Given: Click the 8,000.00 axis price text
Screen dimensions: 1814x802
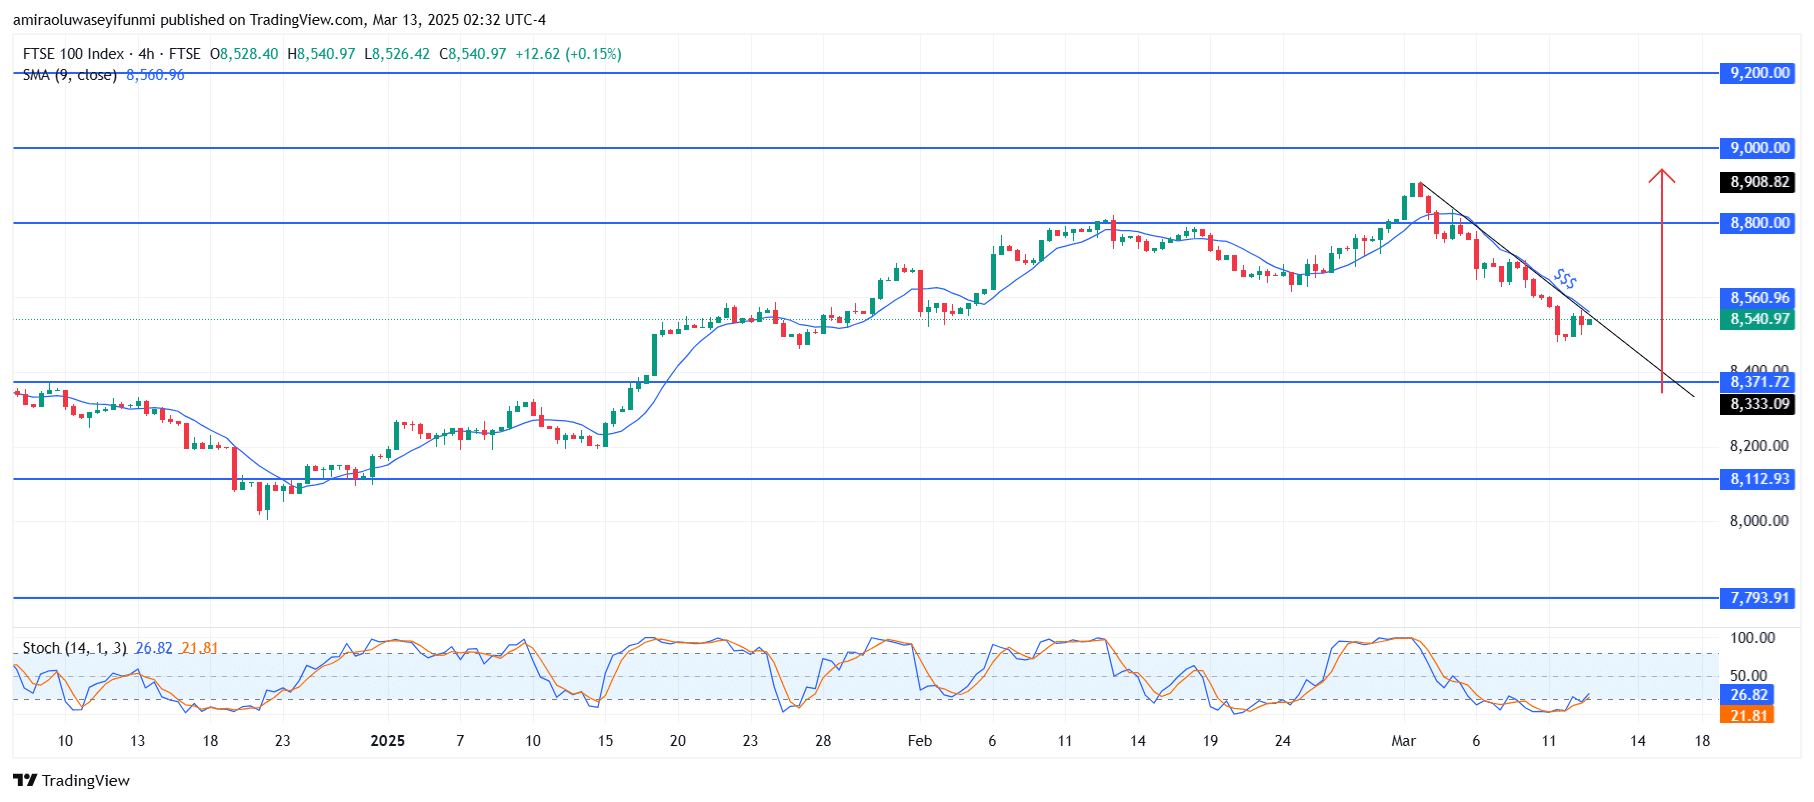Looking at the screenshot, I should point(1759,521).
